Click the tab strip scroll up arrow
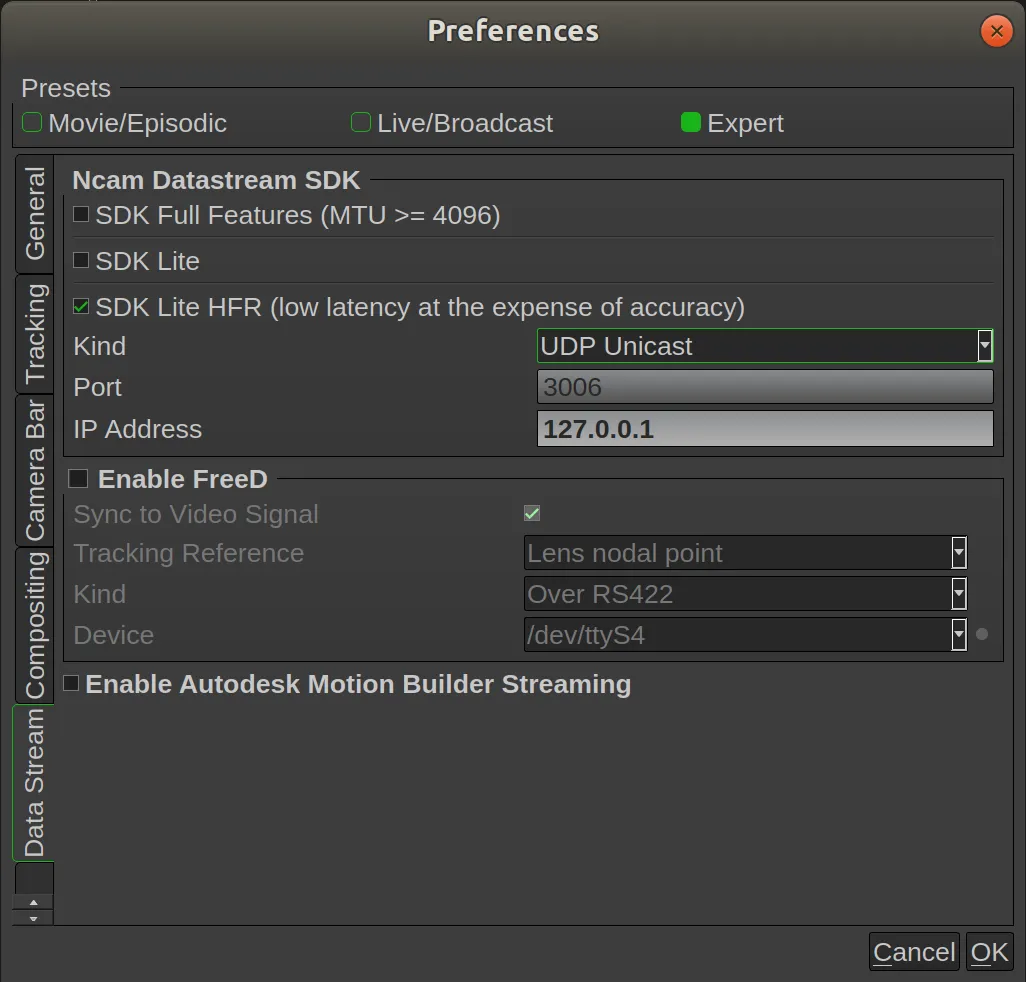 point(33,902)
